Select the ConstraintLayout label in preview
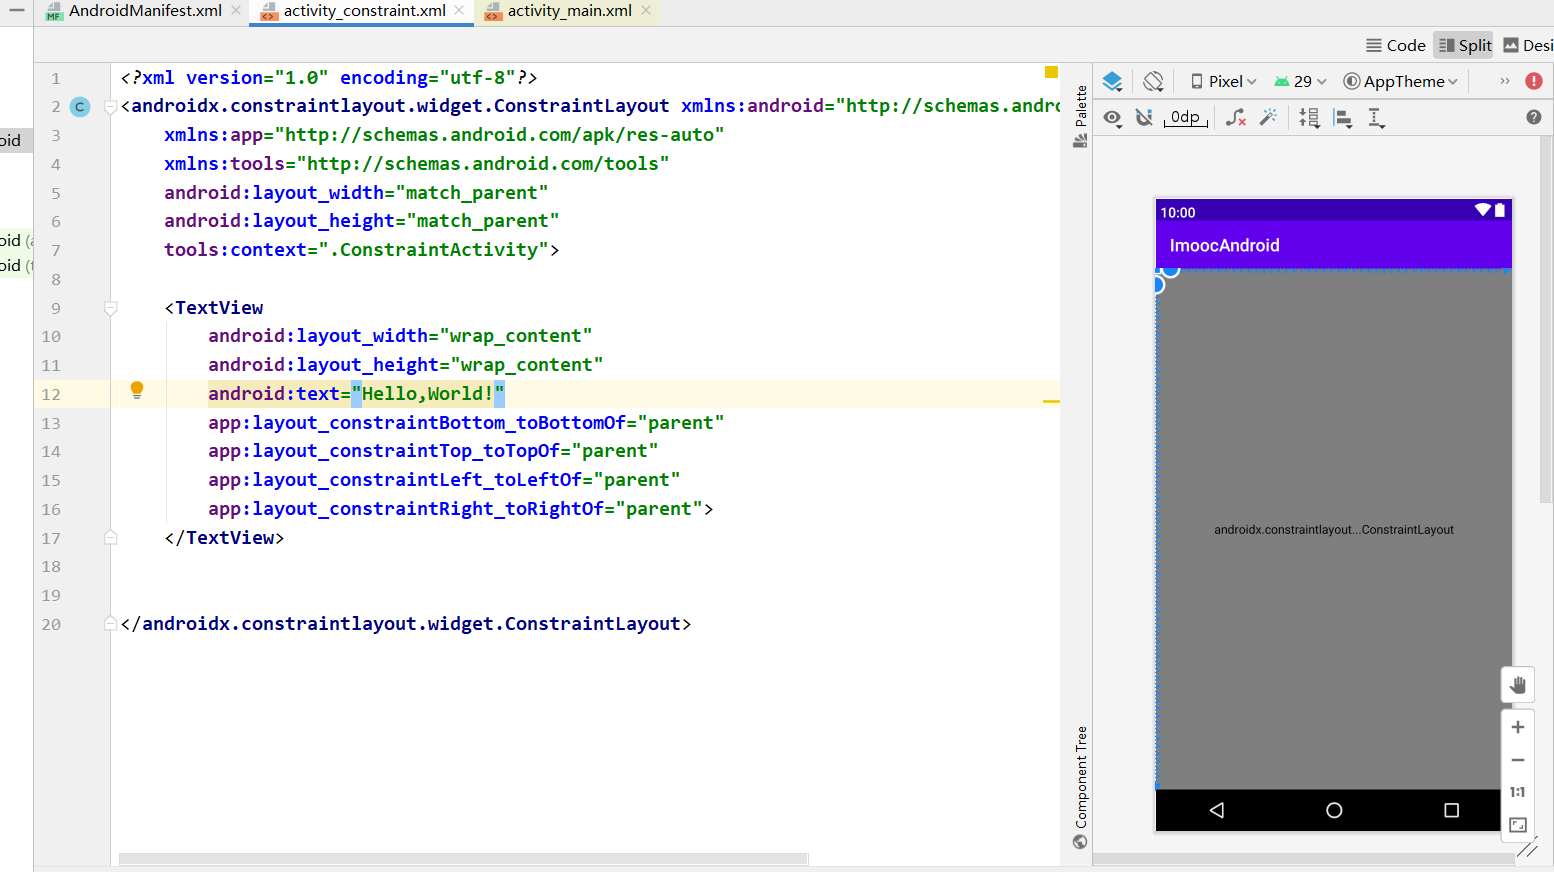This screenshot has width=1554, height=872. (x=1334, y=530)
